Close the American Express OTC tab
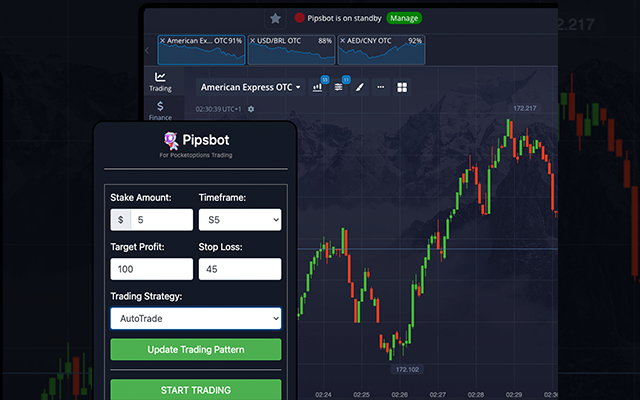The width and height of the screenshot is (640, 400). tap(162, 40)
